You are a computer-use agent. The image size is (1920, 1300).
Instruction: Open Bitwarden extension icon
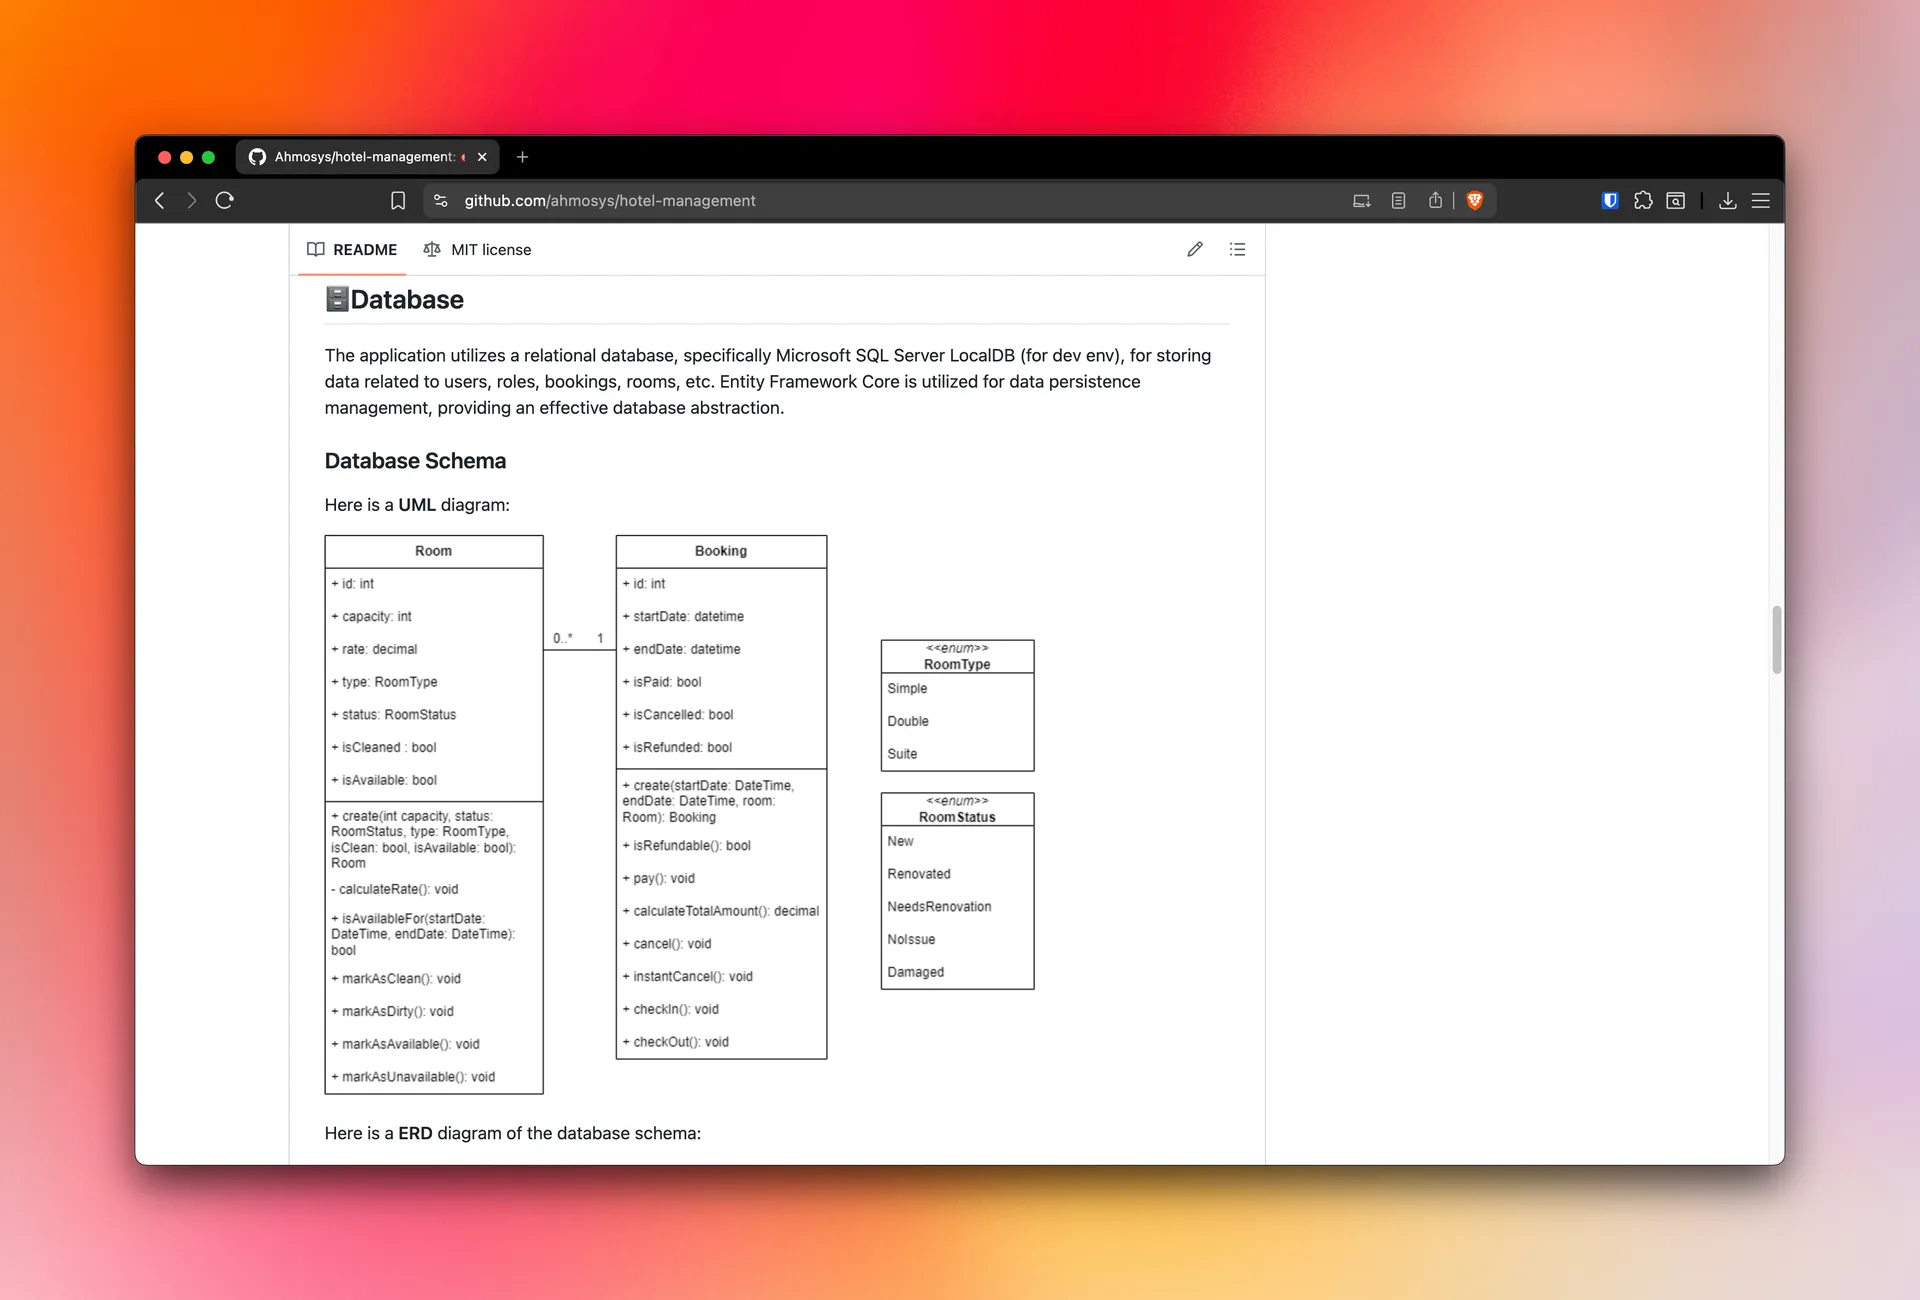click(1610, 201)
